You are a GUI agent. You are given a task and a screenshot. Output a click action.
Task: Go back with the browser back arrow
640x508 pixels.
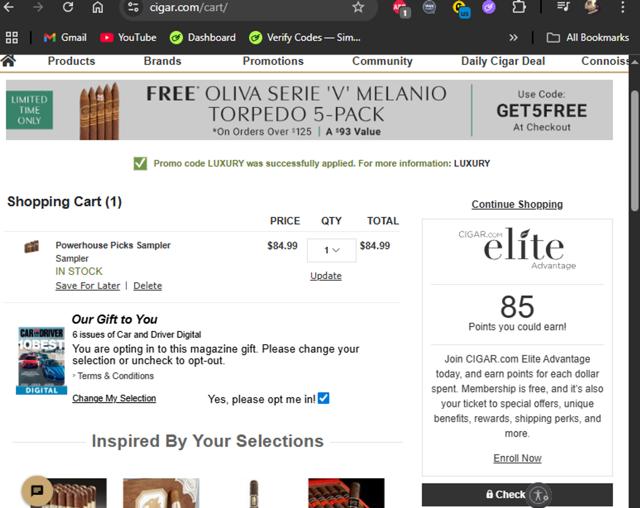point(8,7)
